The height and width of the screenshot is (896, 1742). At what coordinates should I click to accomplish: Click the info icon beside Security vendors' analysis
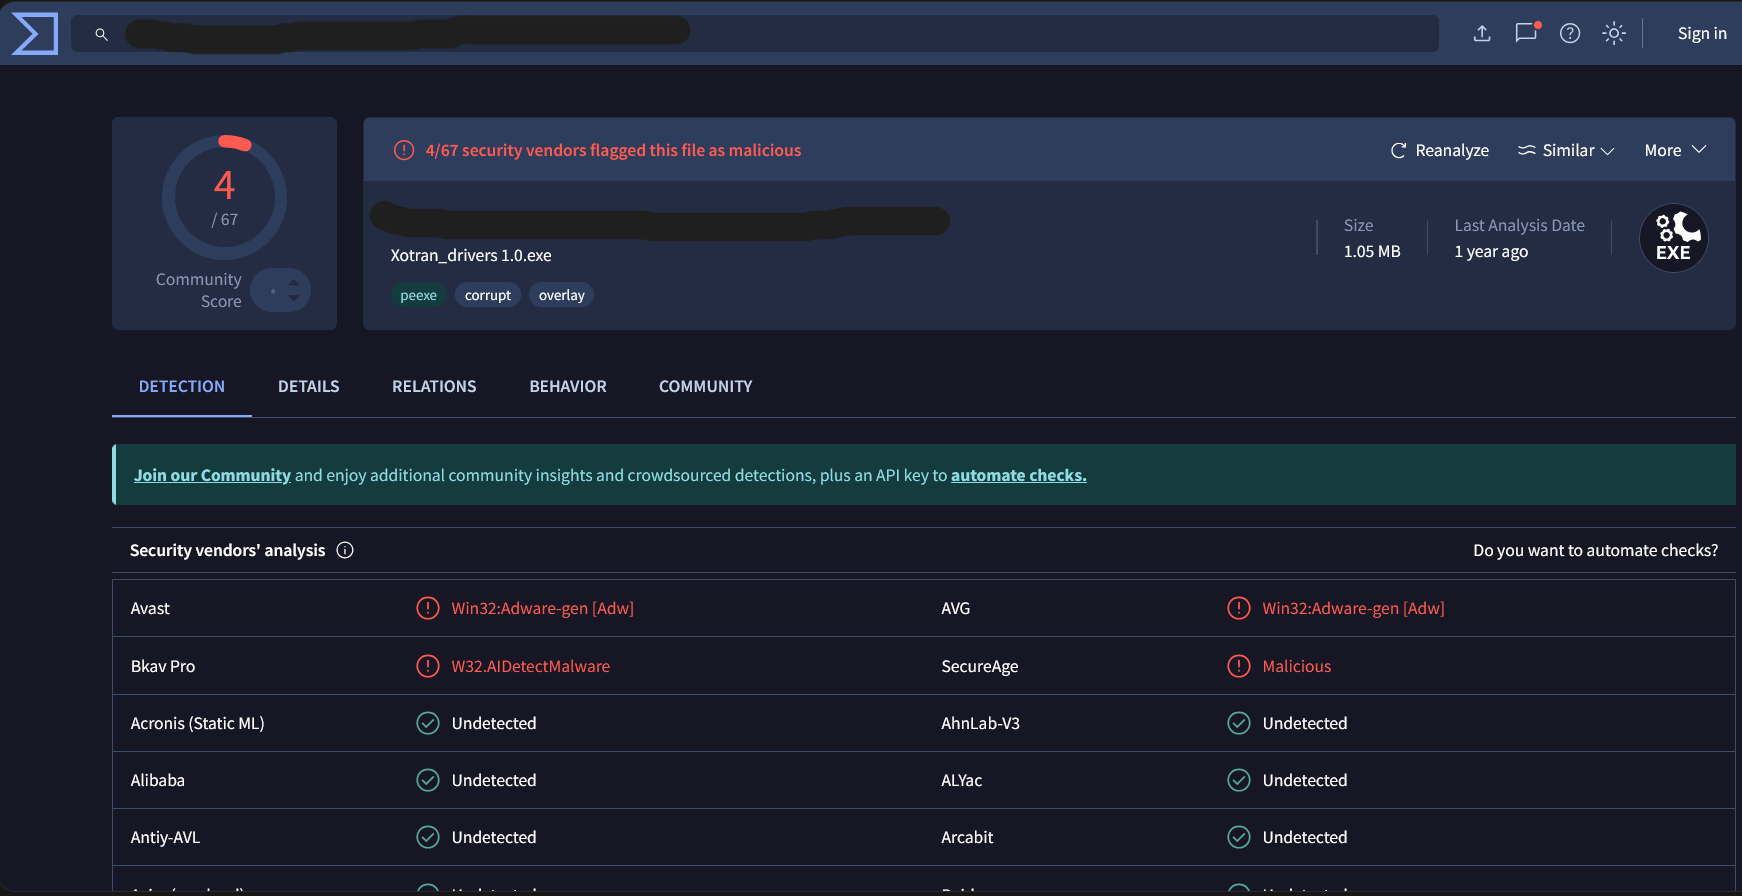pos(345,550)
